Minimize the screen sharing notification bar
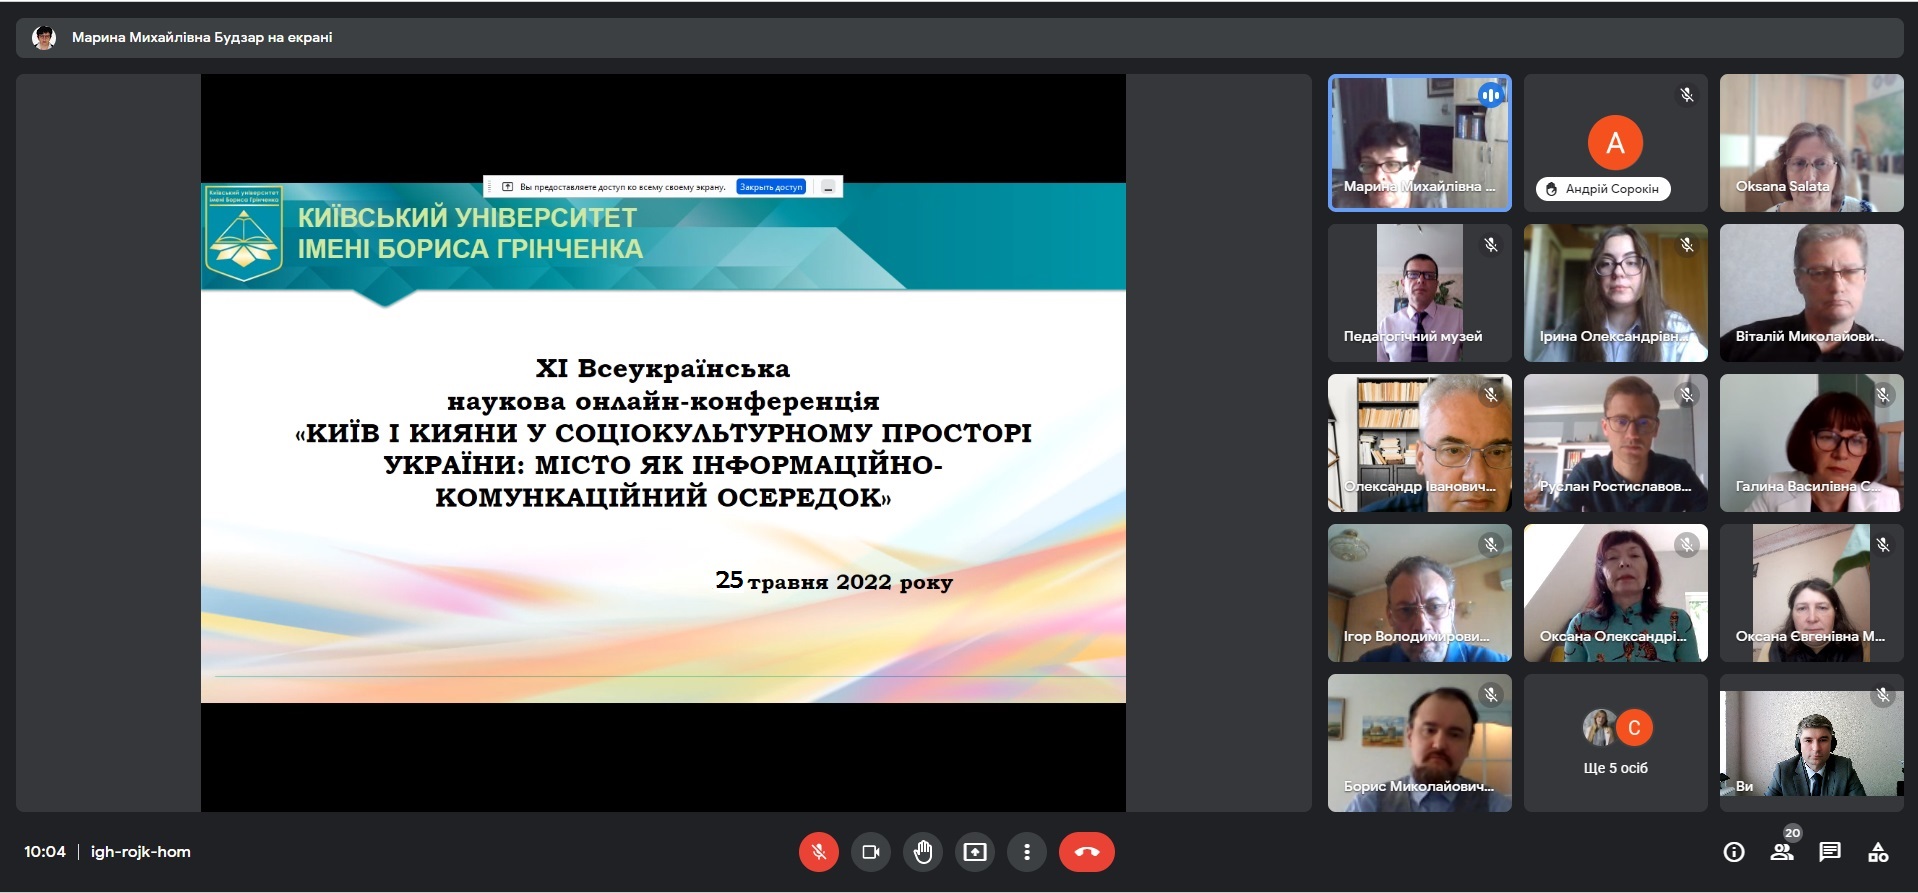The width and height of the screenshot is (1918, 893). (828, 187)
